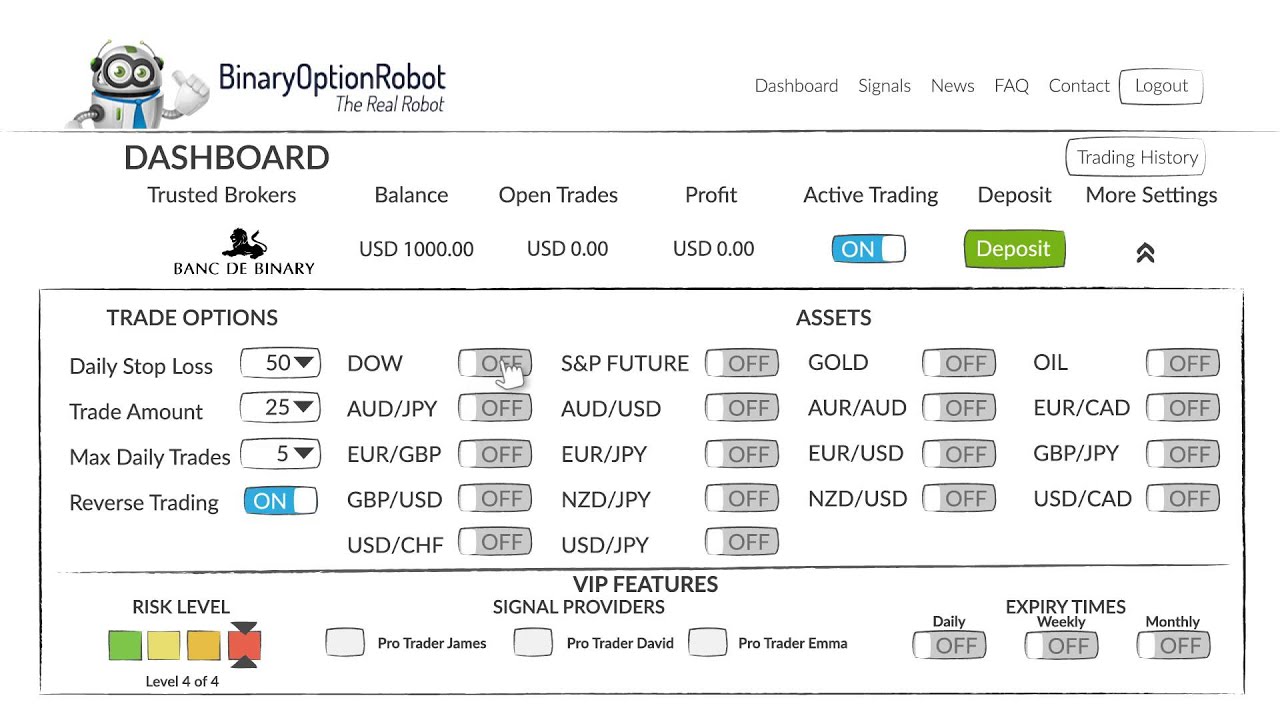The height and width of the screenshot is (720, 1280).
Task: Enable the GOLD asset toggle
Action: coord(958,364)
